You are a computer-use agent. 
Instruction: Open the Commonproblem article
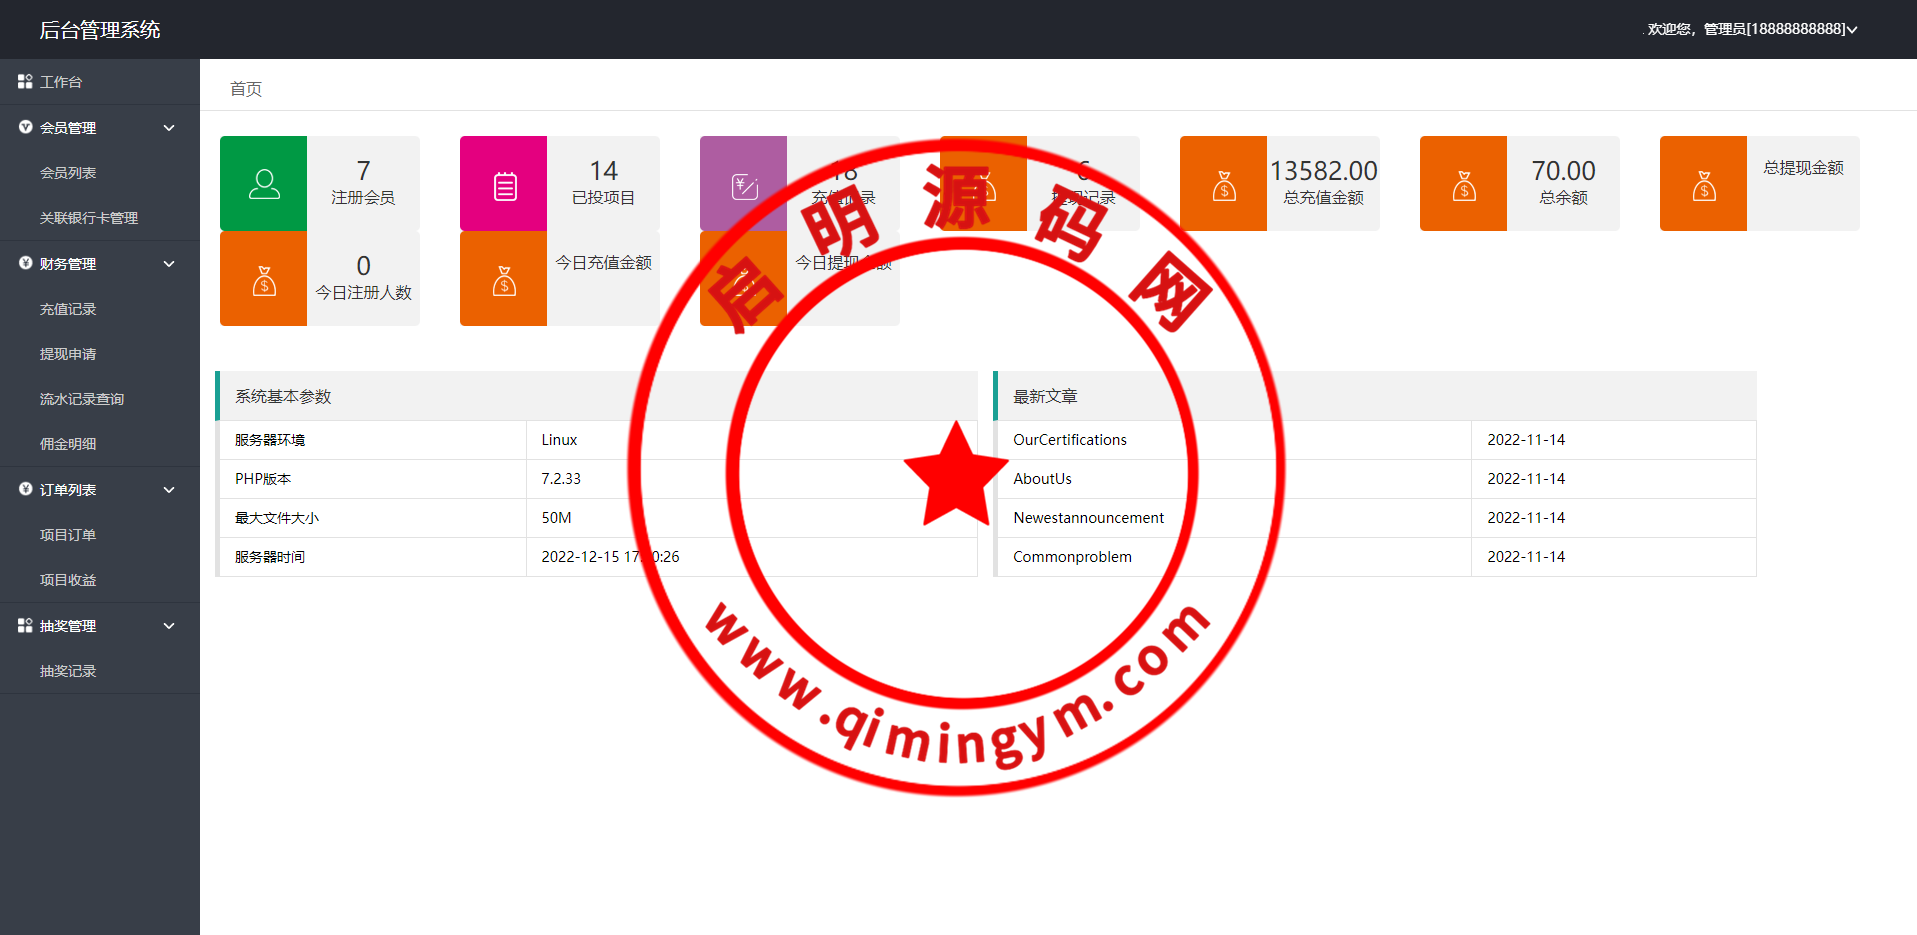click(1072, 557)
